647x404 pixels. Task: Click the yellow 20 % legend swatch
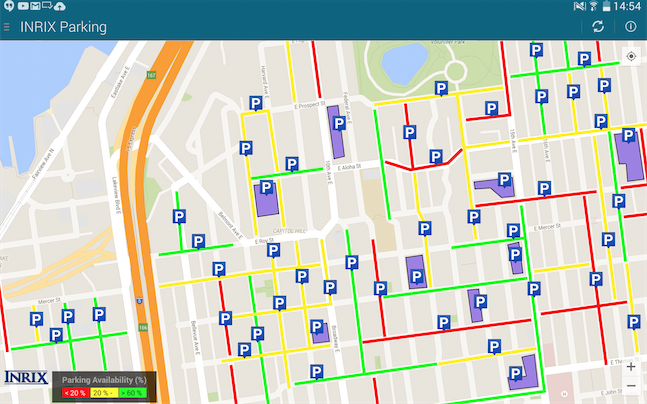104,393
